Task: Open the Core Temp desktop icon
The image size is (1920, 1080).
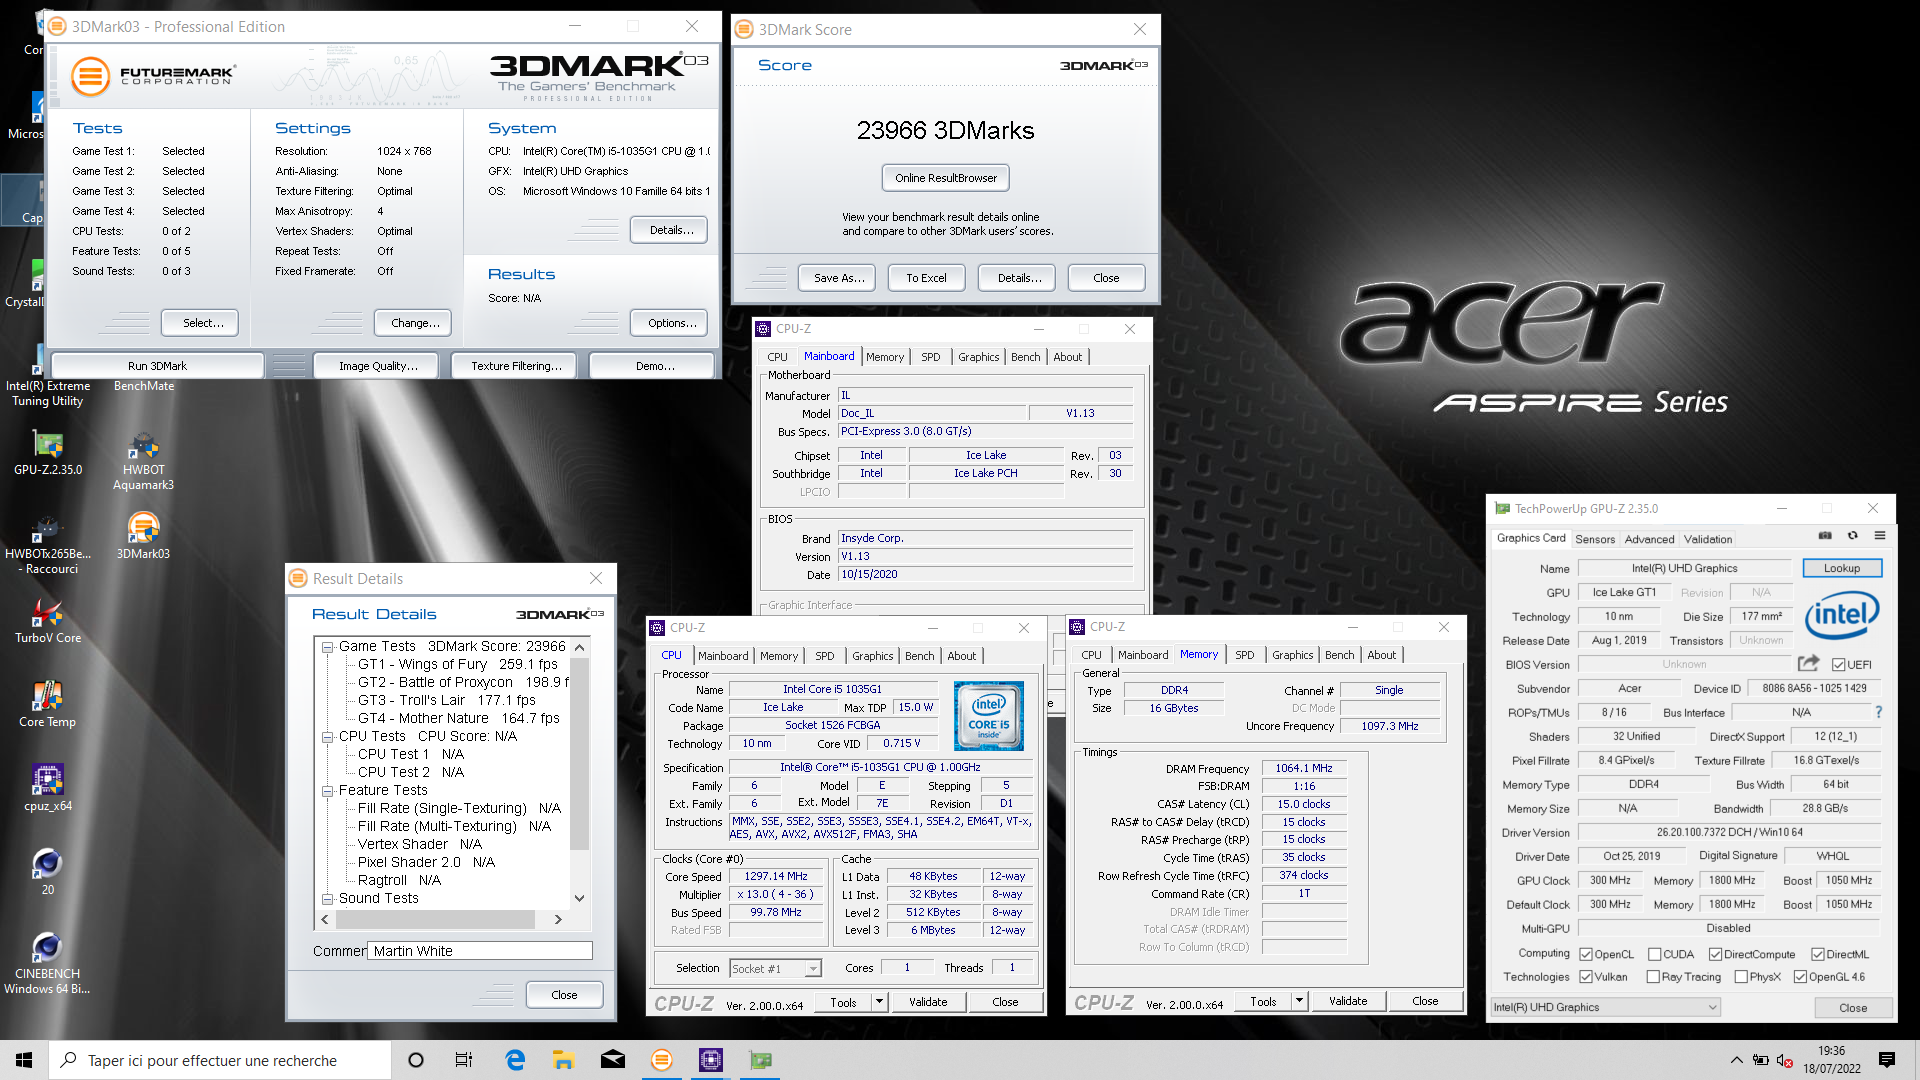Action: pos(48,704)
